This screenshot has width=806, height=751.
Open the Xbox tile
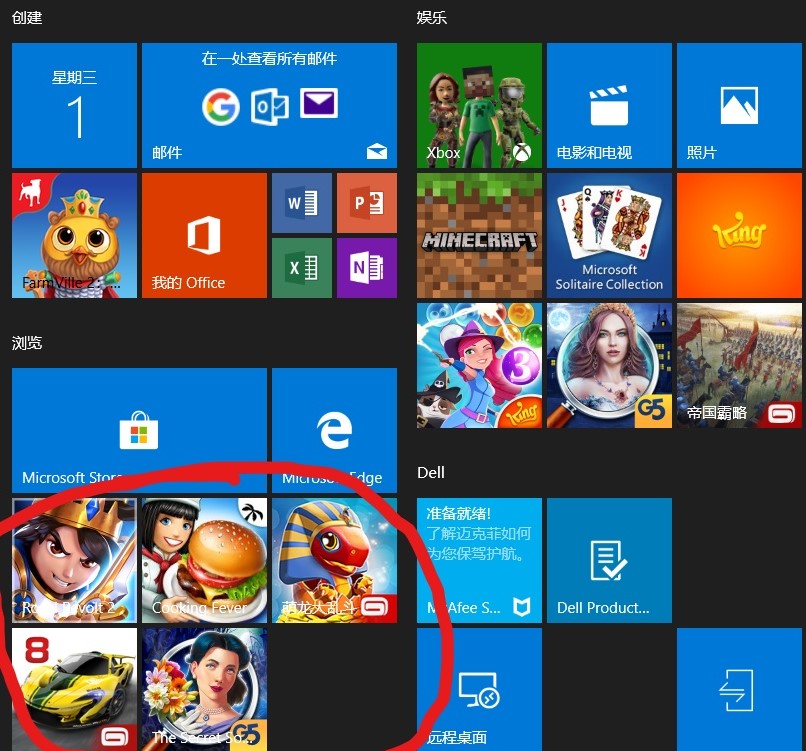pos(479,105)
